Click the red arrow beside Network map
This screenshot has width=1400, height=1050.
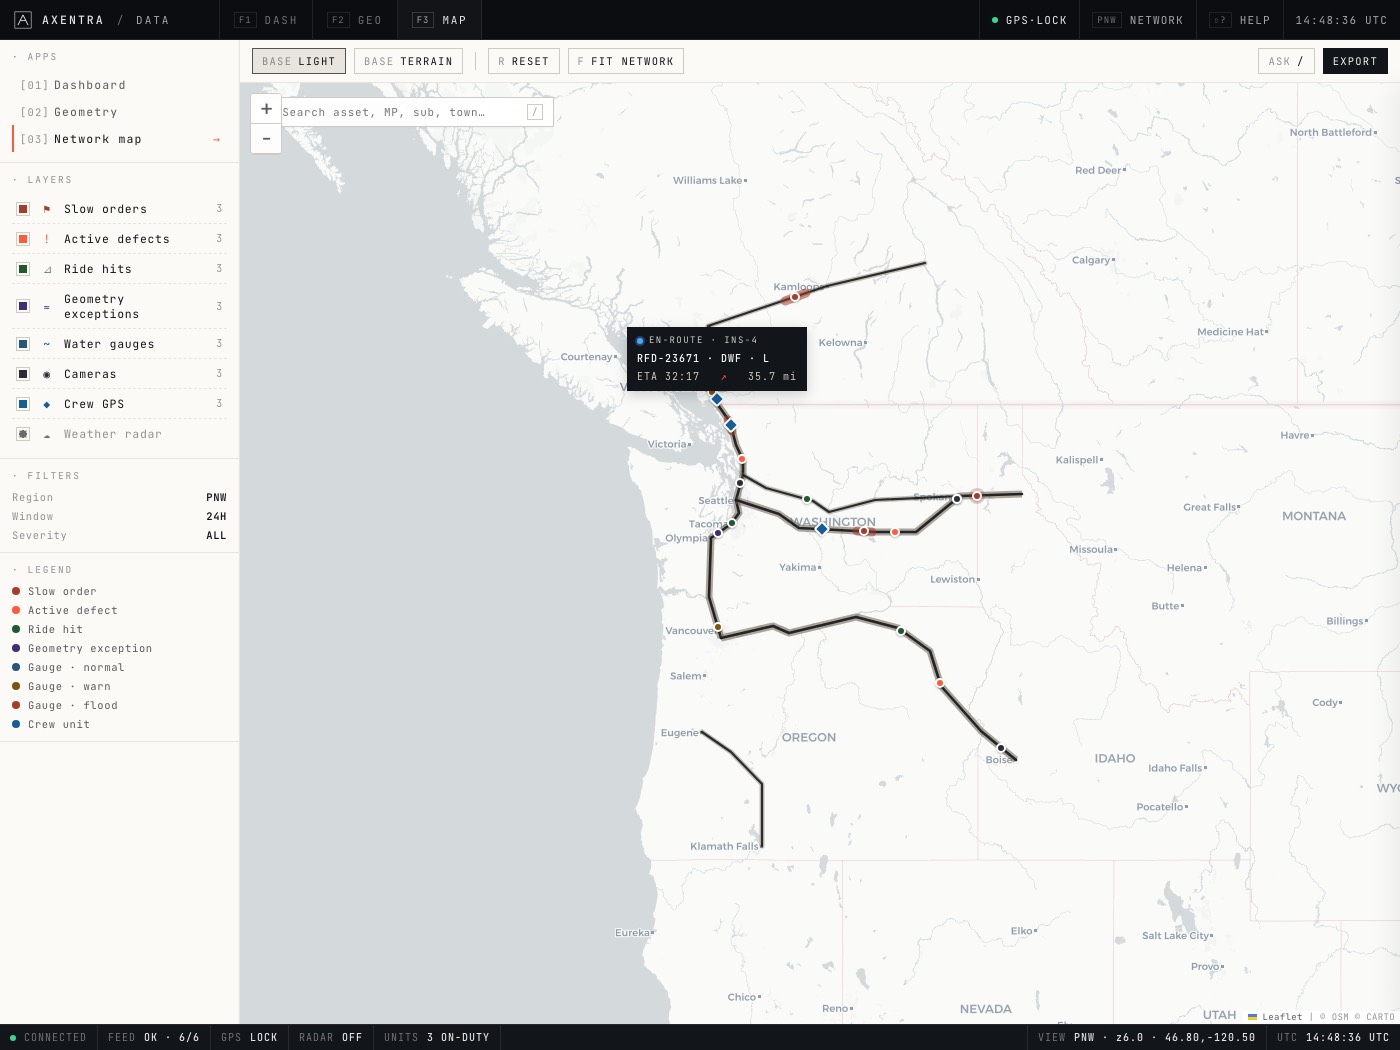click(x=216, y=139)
